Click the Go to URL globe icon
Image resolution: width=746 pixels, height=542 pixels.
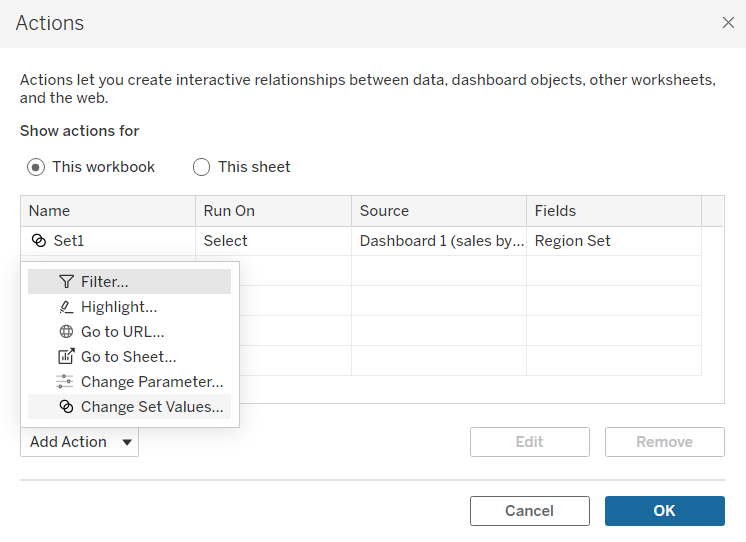coord(66,332)
